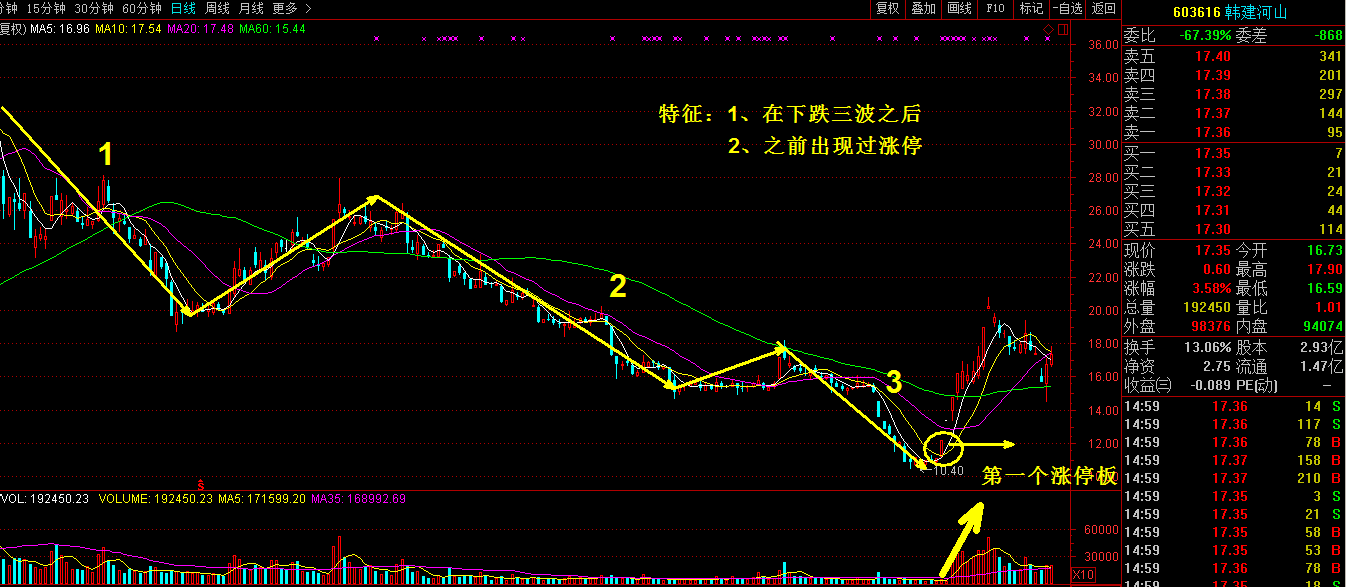The width and height of the screenshot is (1346, 587).
Task: Click the circled first limit-up candle
Action: coord(942,446)
